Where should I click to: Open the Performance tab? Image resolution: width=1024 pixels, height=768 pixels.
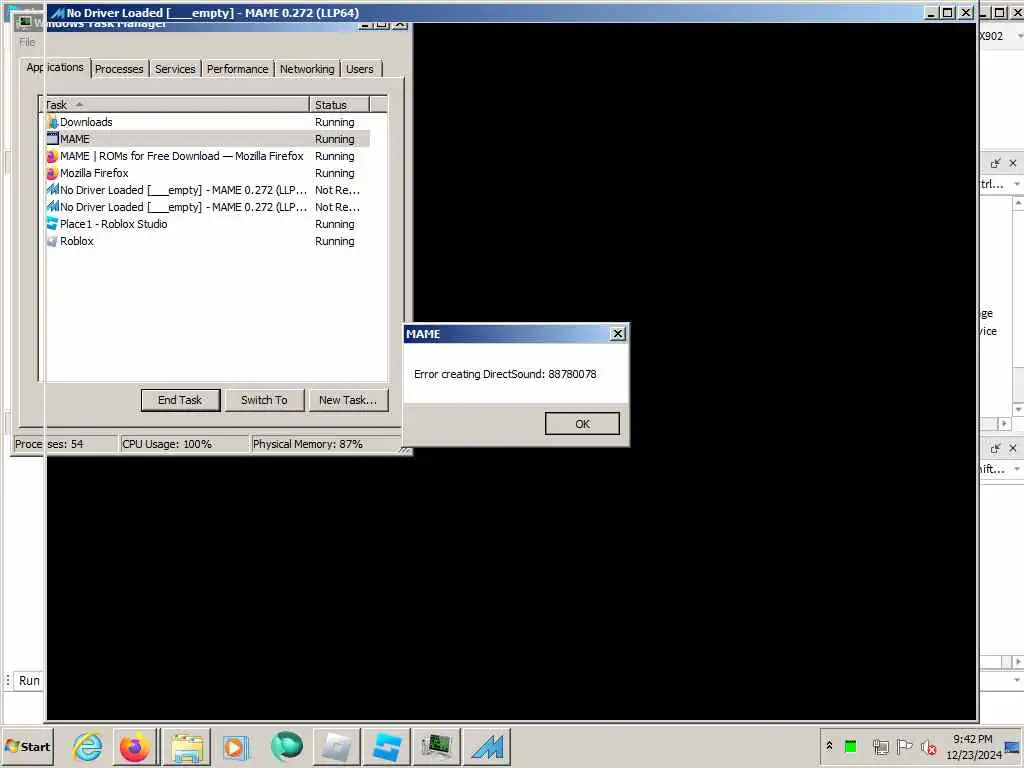[238, 69]
